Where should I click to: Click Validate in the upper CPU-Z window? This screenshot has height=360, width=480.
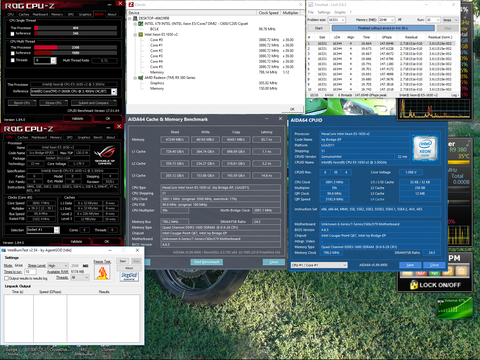point(77,118)
